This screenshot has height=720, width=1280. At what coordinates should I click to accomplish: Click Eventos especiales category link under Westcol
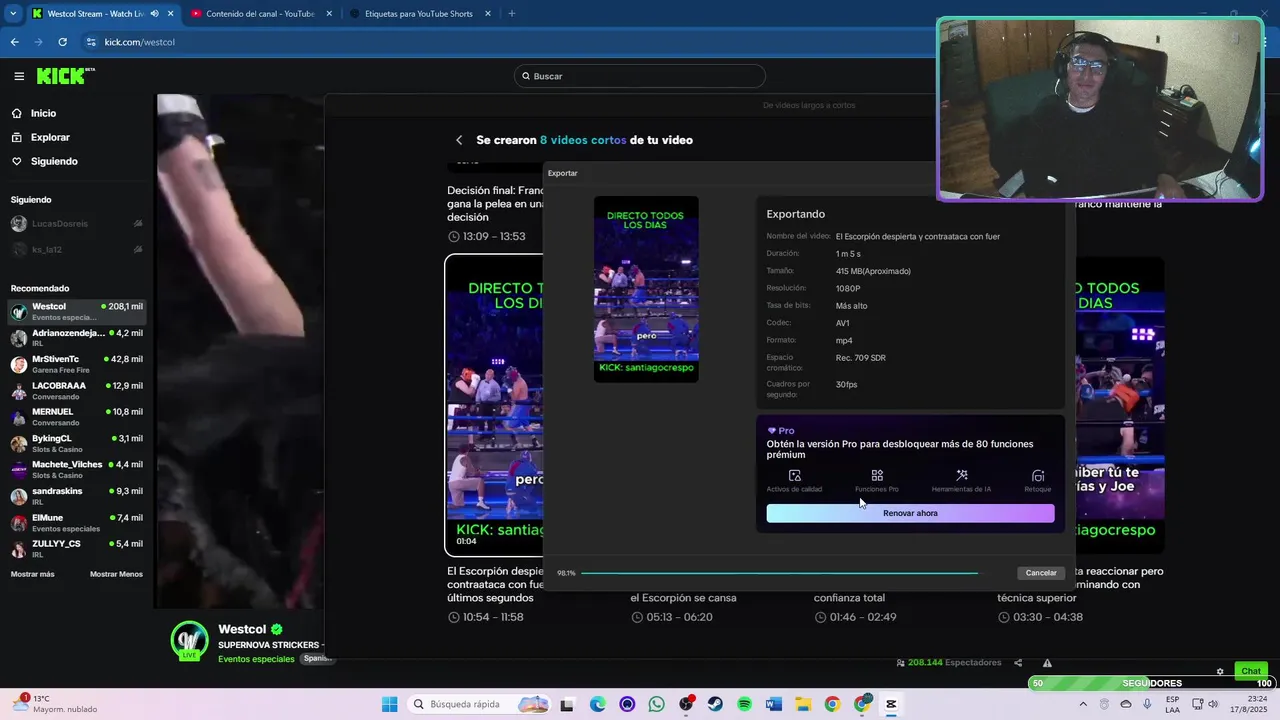point(256,659)
